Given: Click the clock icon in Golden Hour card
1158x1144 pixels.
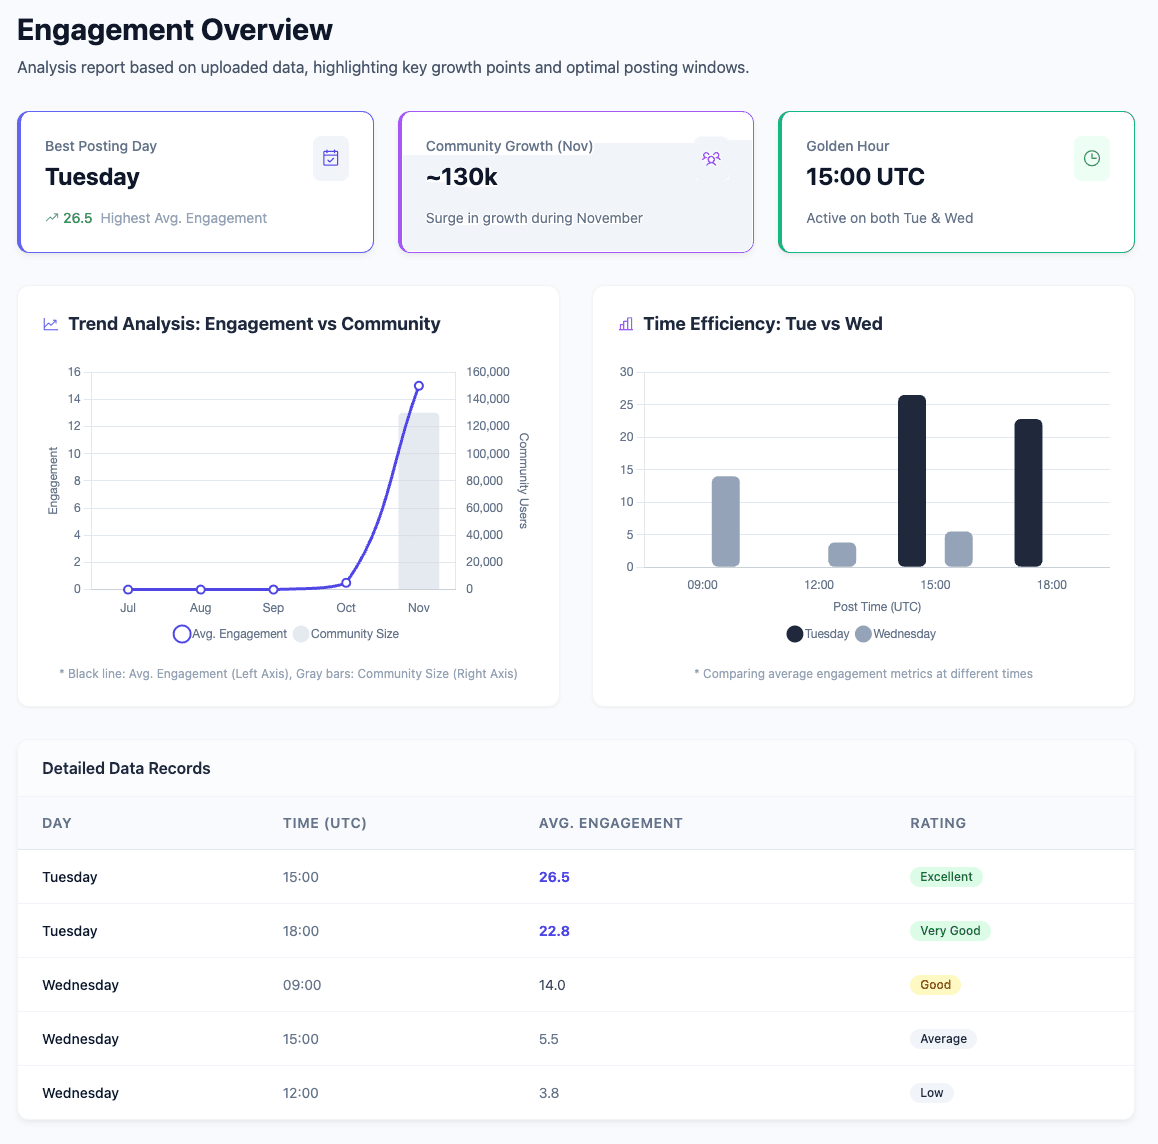Looking at the screenshot, I should coord(1091,158).
